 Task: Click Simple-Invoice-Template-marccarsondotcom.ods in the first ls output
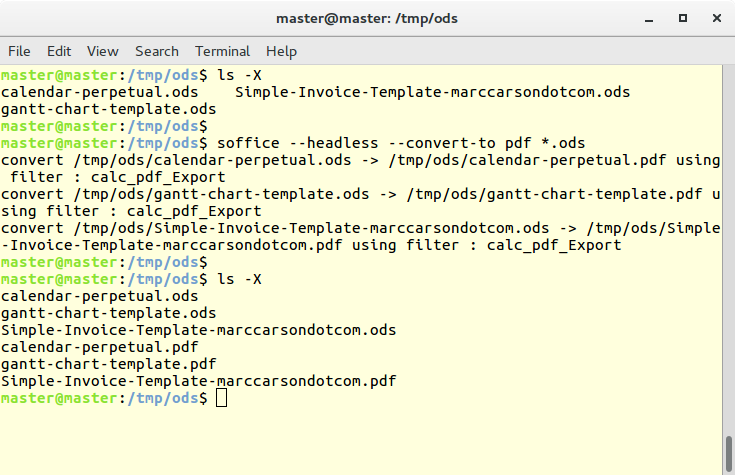pyautogui.click(x=432, y=92)
